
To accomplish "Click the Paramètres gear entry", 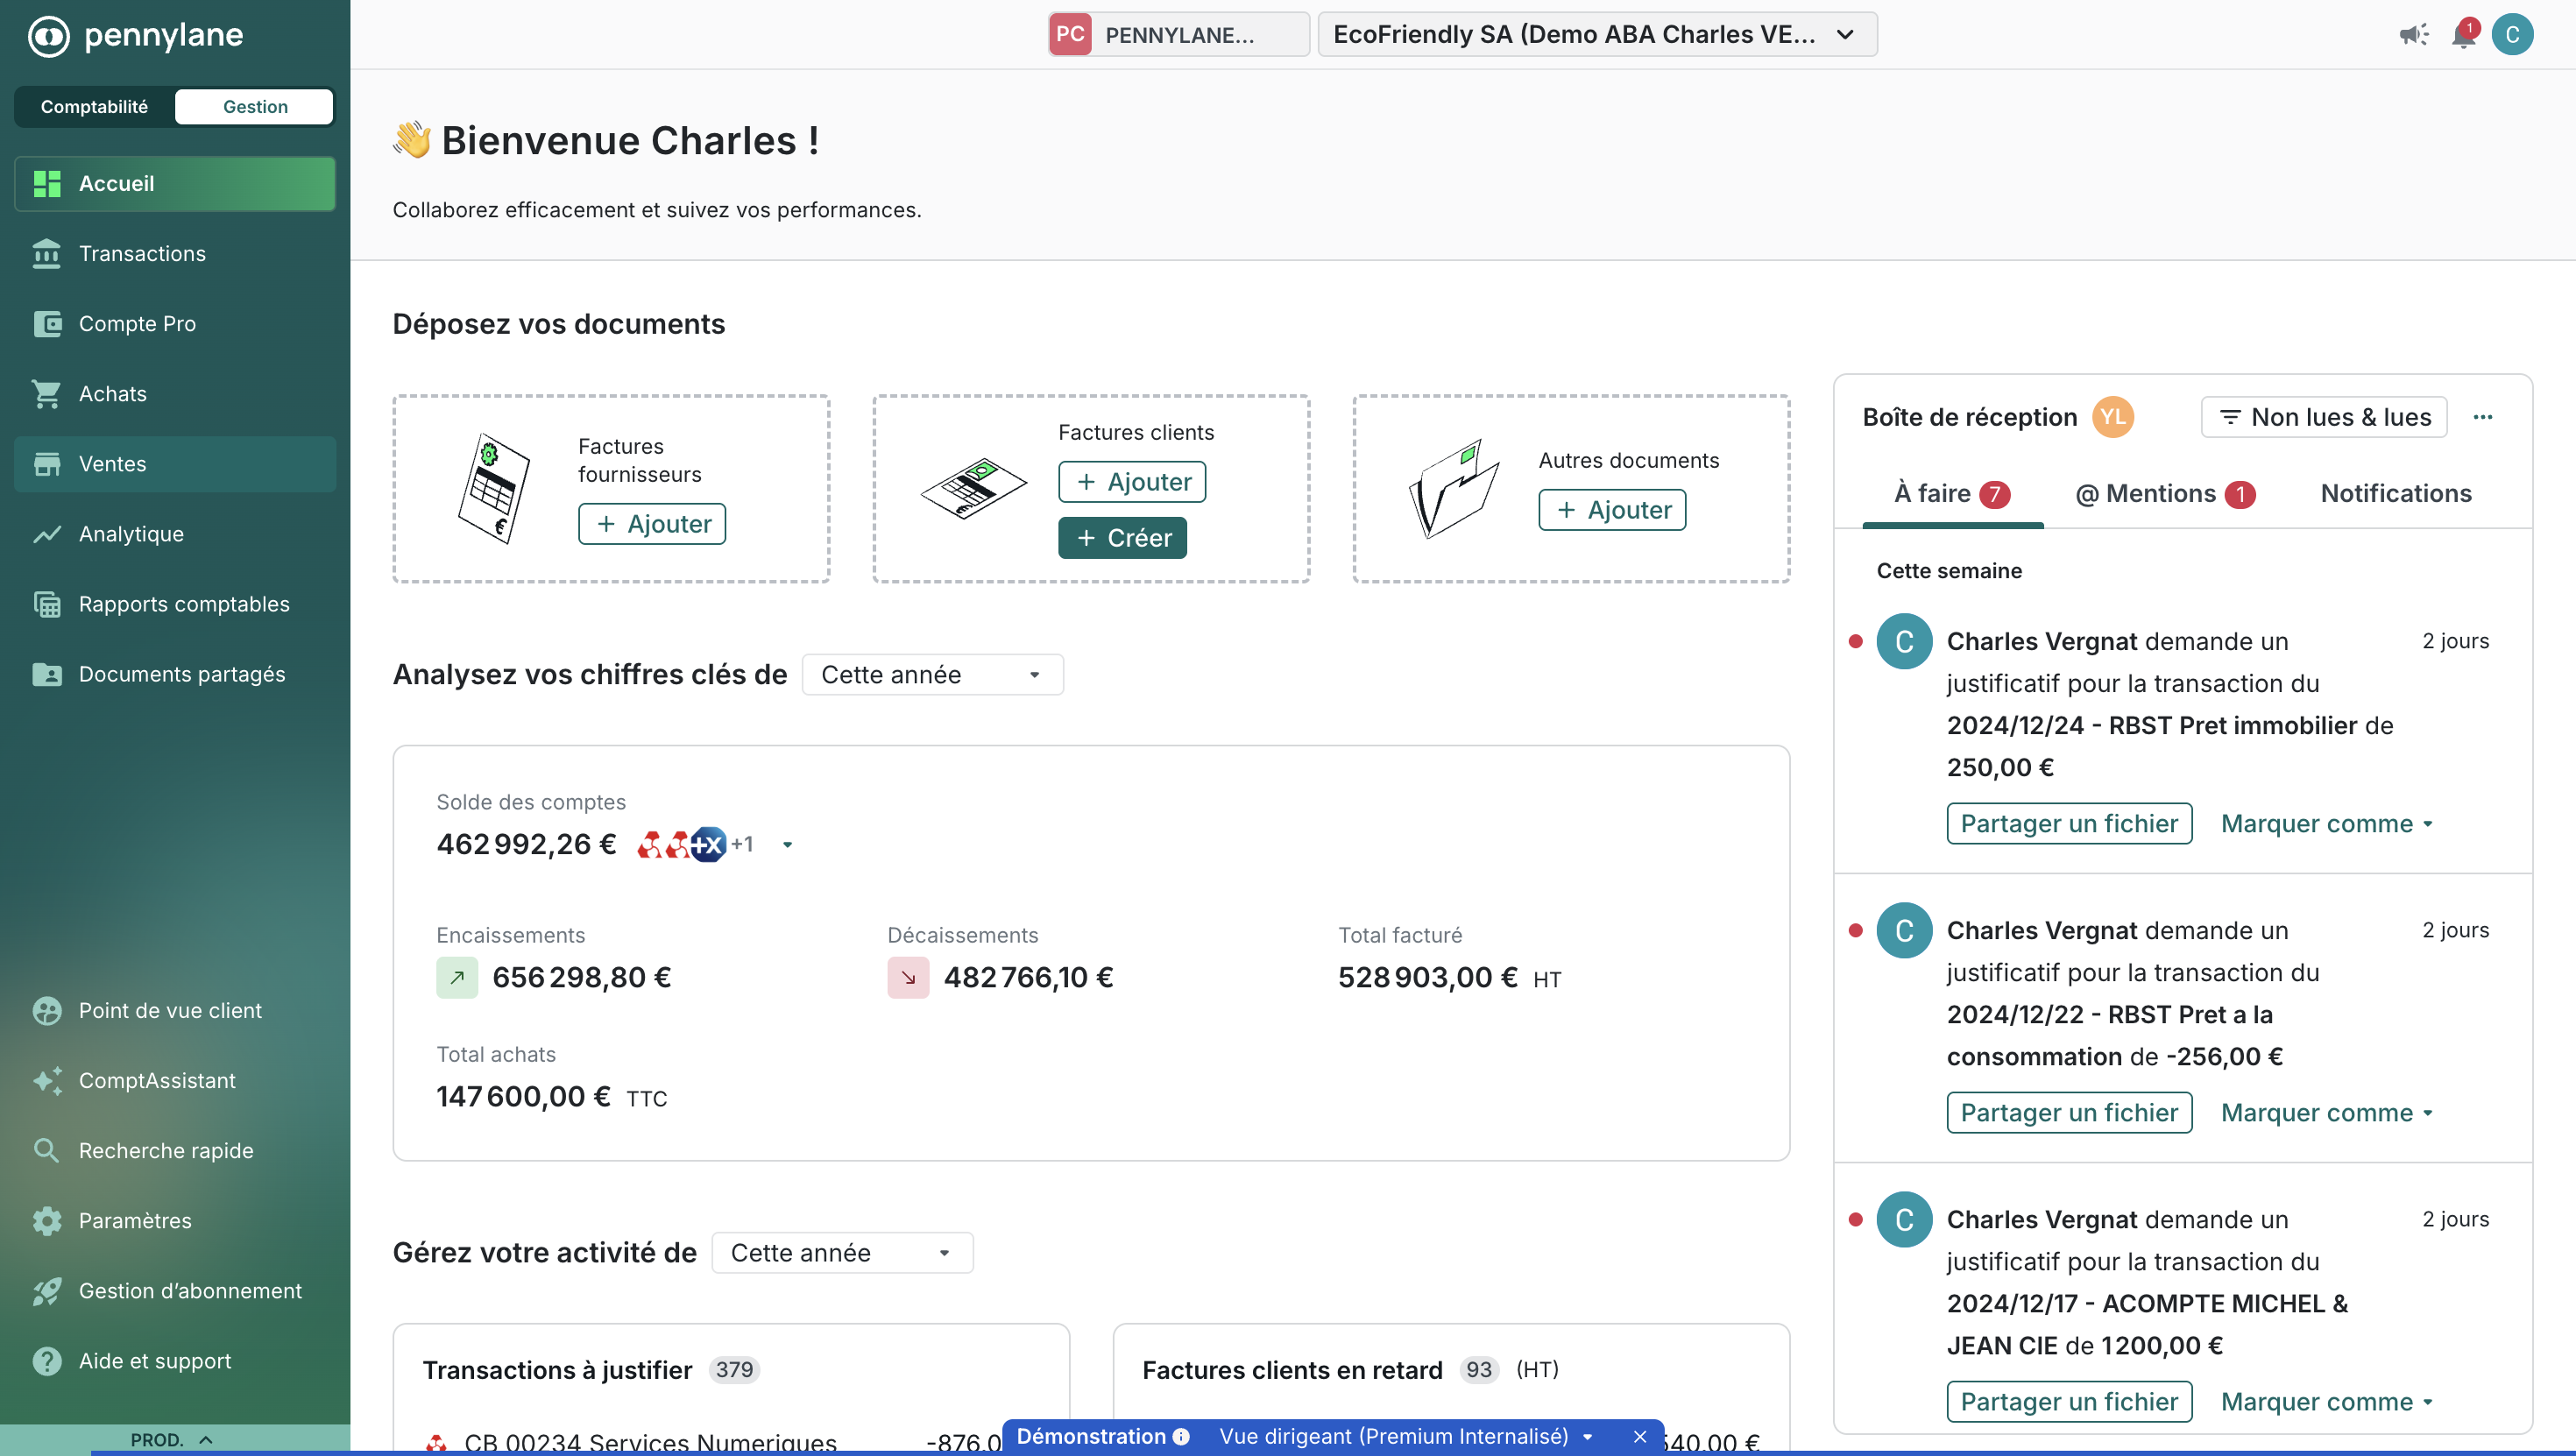I will pyautogui.click(x=135, y=1221).
